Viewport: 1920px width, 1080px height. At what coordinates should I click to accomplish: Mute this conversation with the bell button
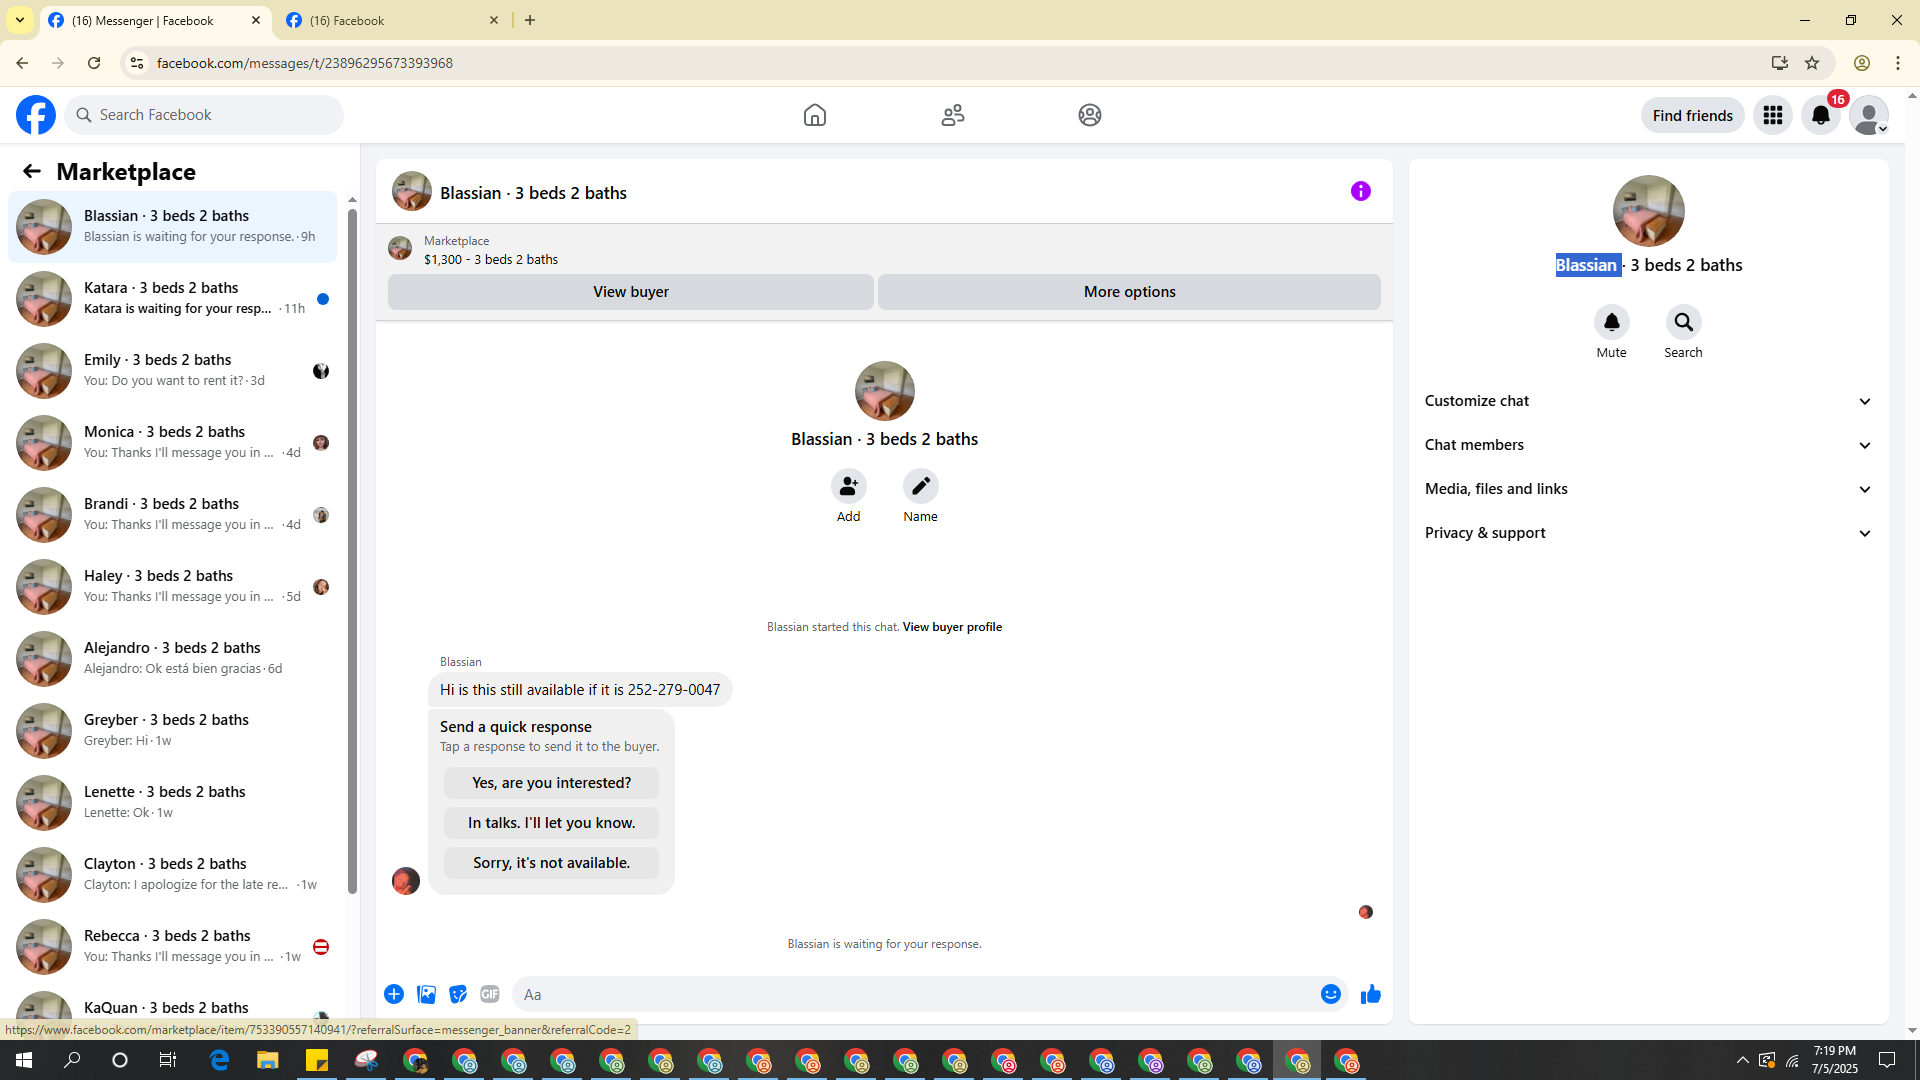click(1611, 322)
